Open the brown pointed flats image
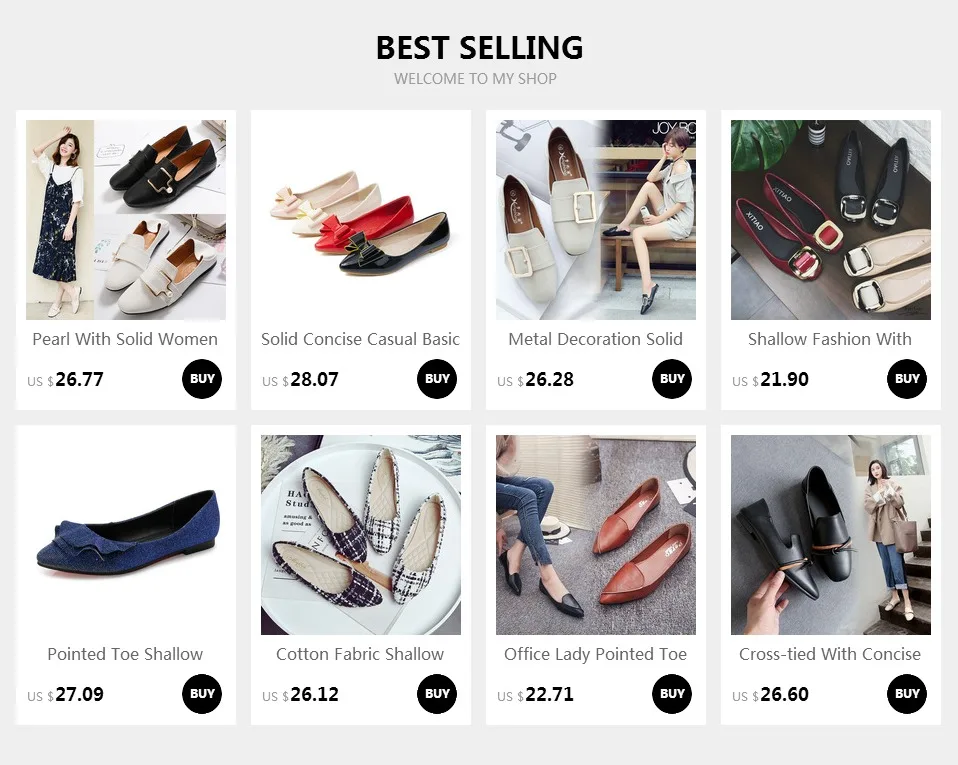 coord(596,535)
